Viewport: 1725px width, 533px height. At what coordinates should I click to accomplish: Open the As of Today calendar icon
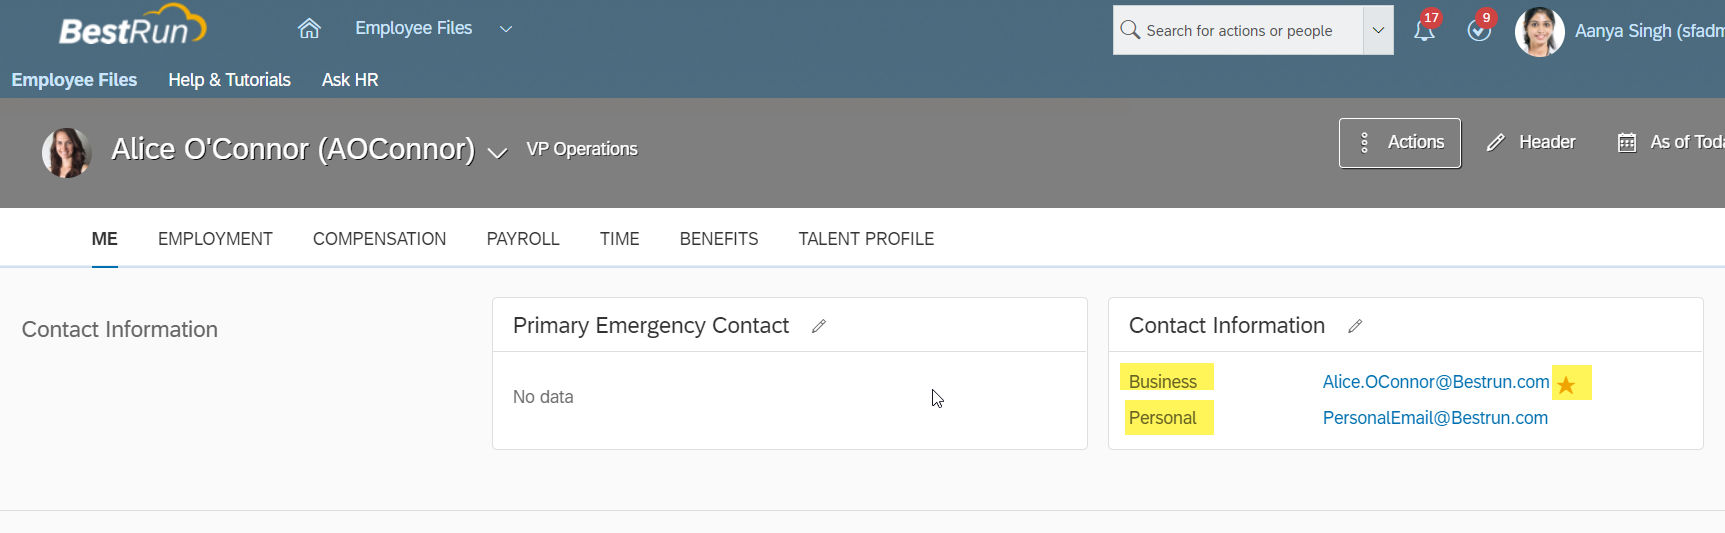pyautogui.click(x=1627, y=143)
